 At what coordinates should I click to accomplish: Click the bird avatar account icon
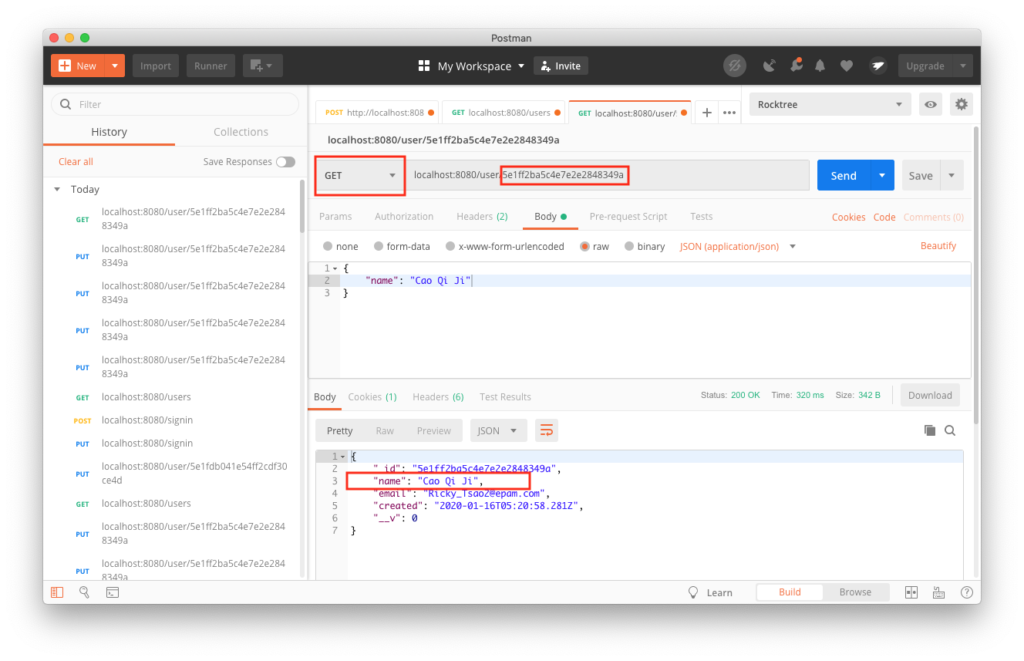[878, 66]
